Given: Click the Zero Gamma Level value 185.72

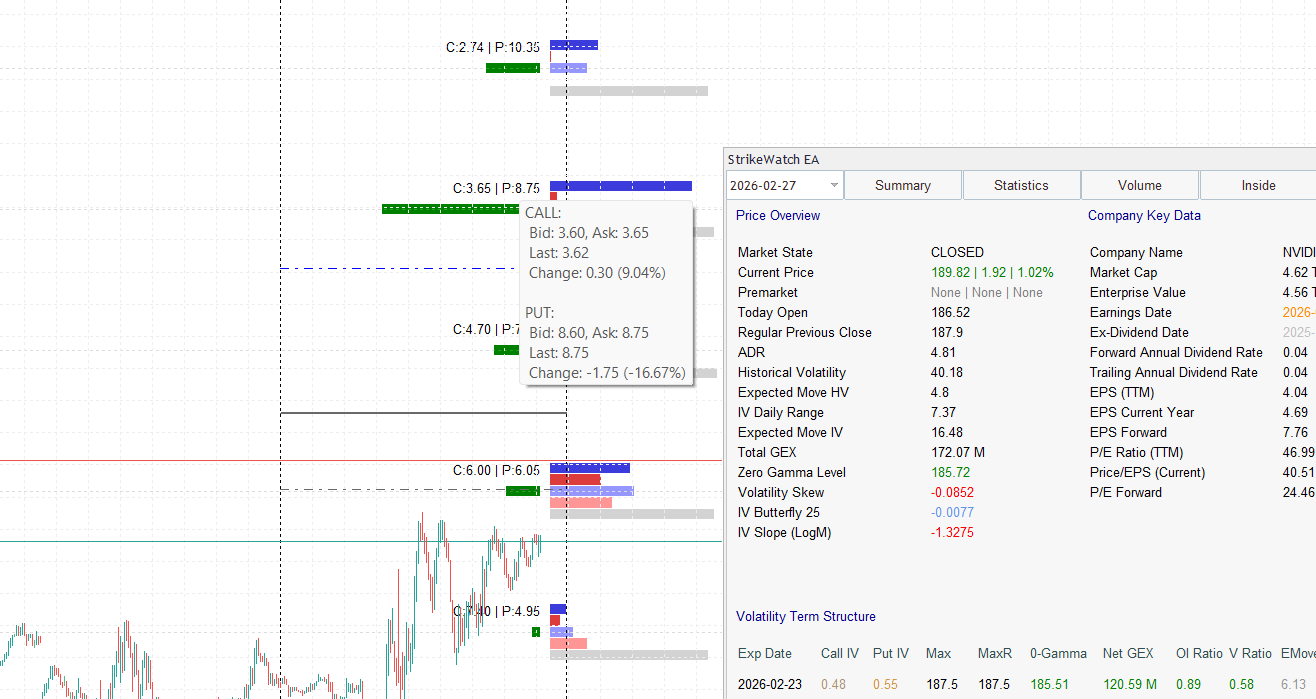Looking at the screenshot, I should pos(951,472).
